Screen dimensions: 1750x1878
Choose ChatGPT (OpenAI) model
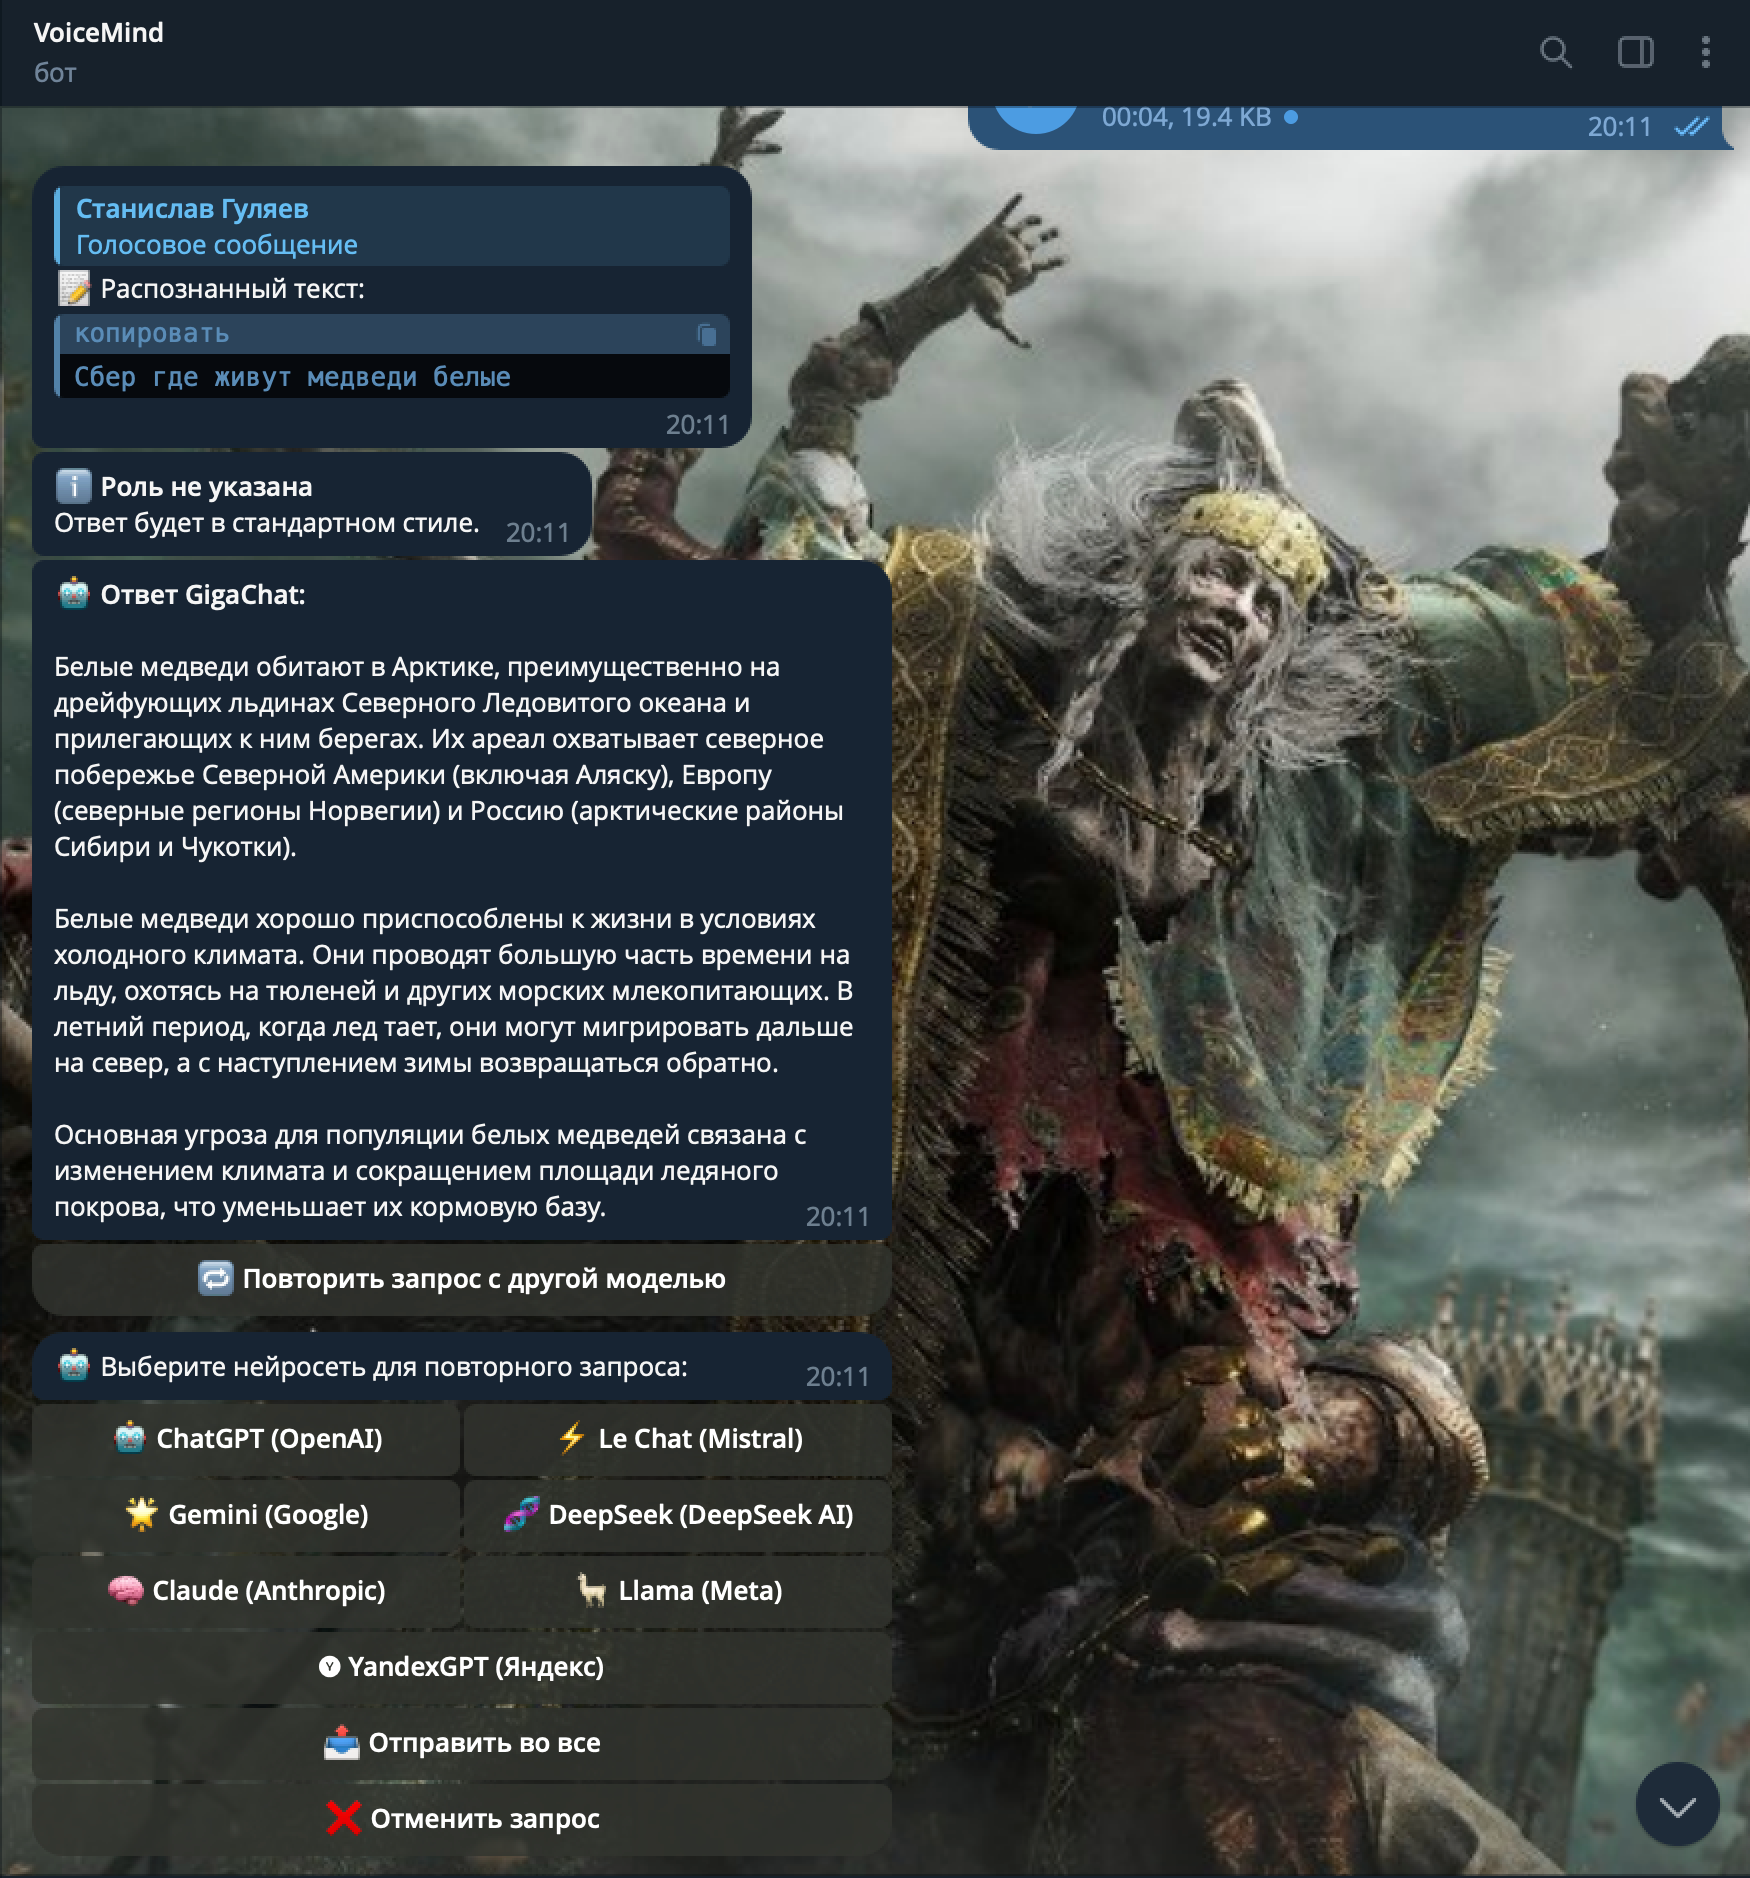coord(246,1439)
